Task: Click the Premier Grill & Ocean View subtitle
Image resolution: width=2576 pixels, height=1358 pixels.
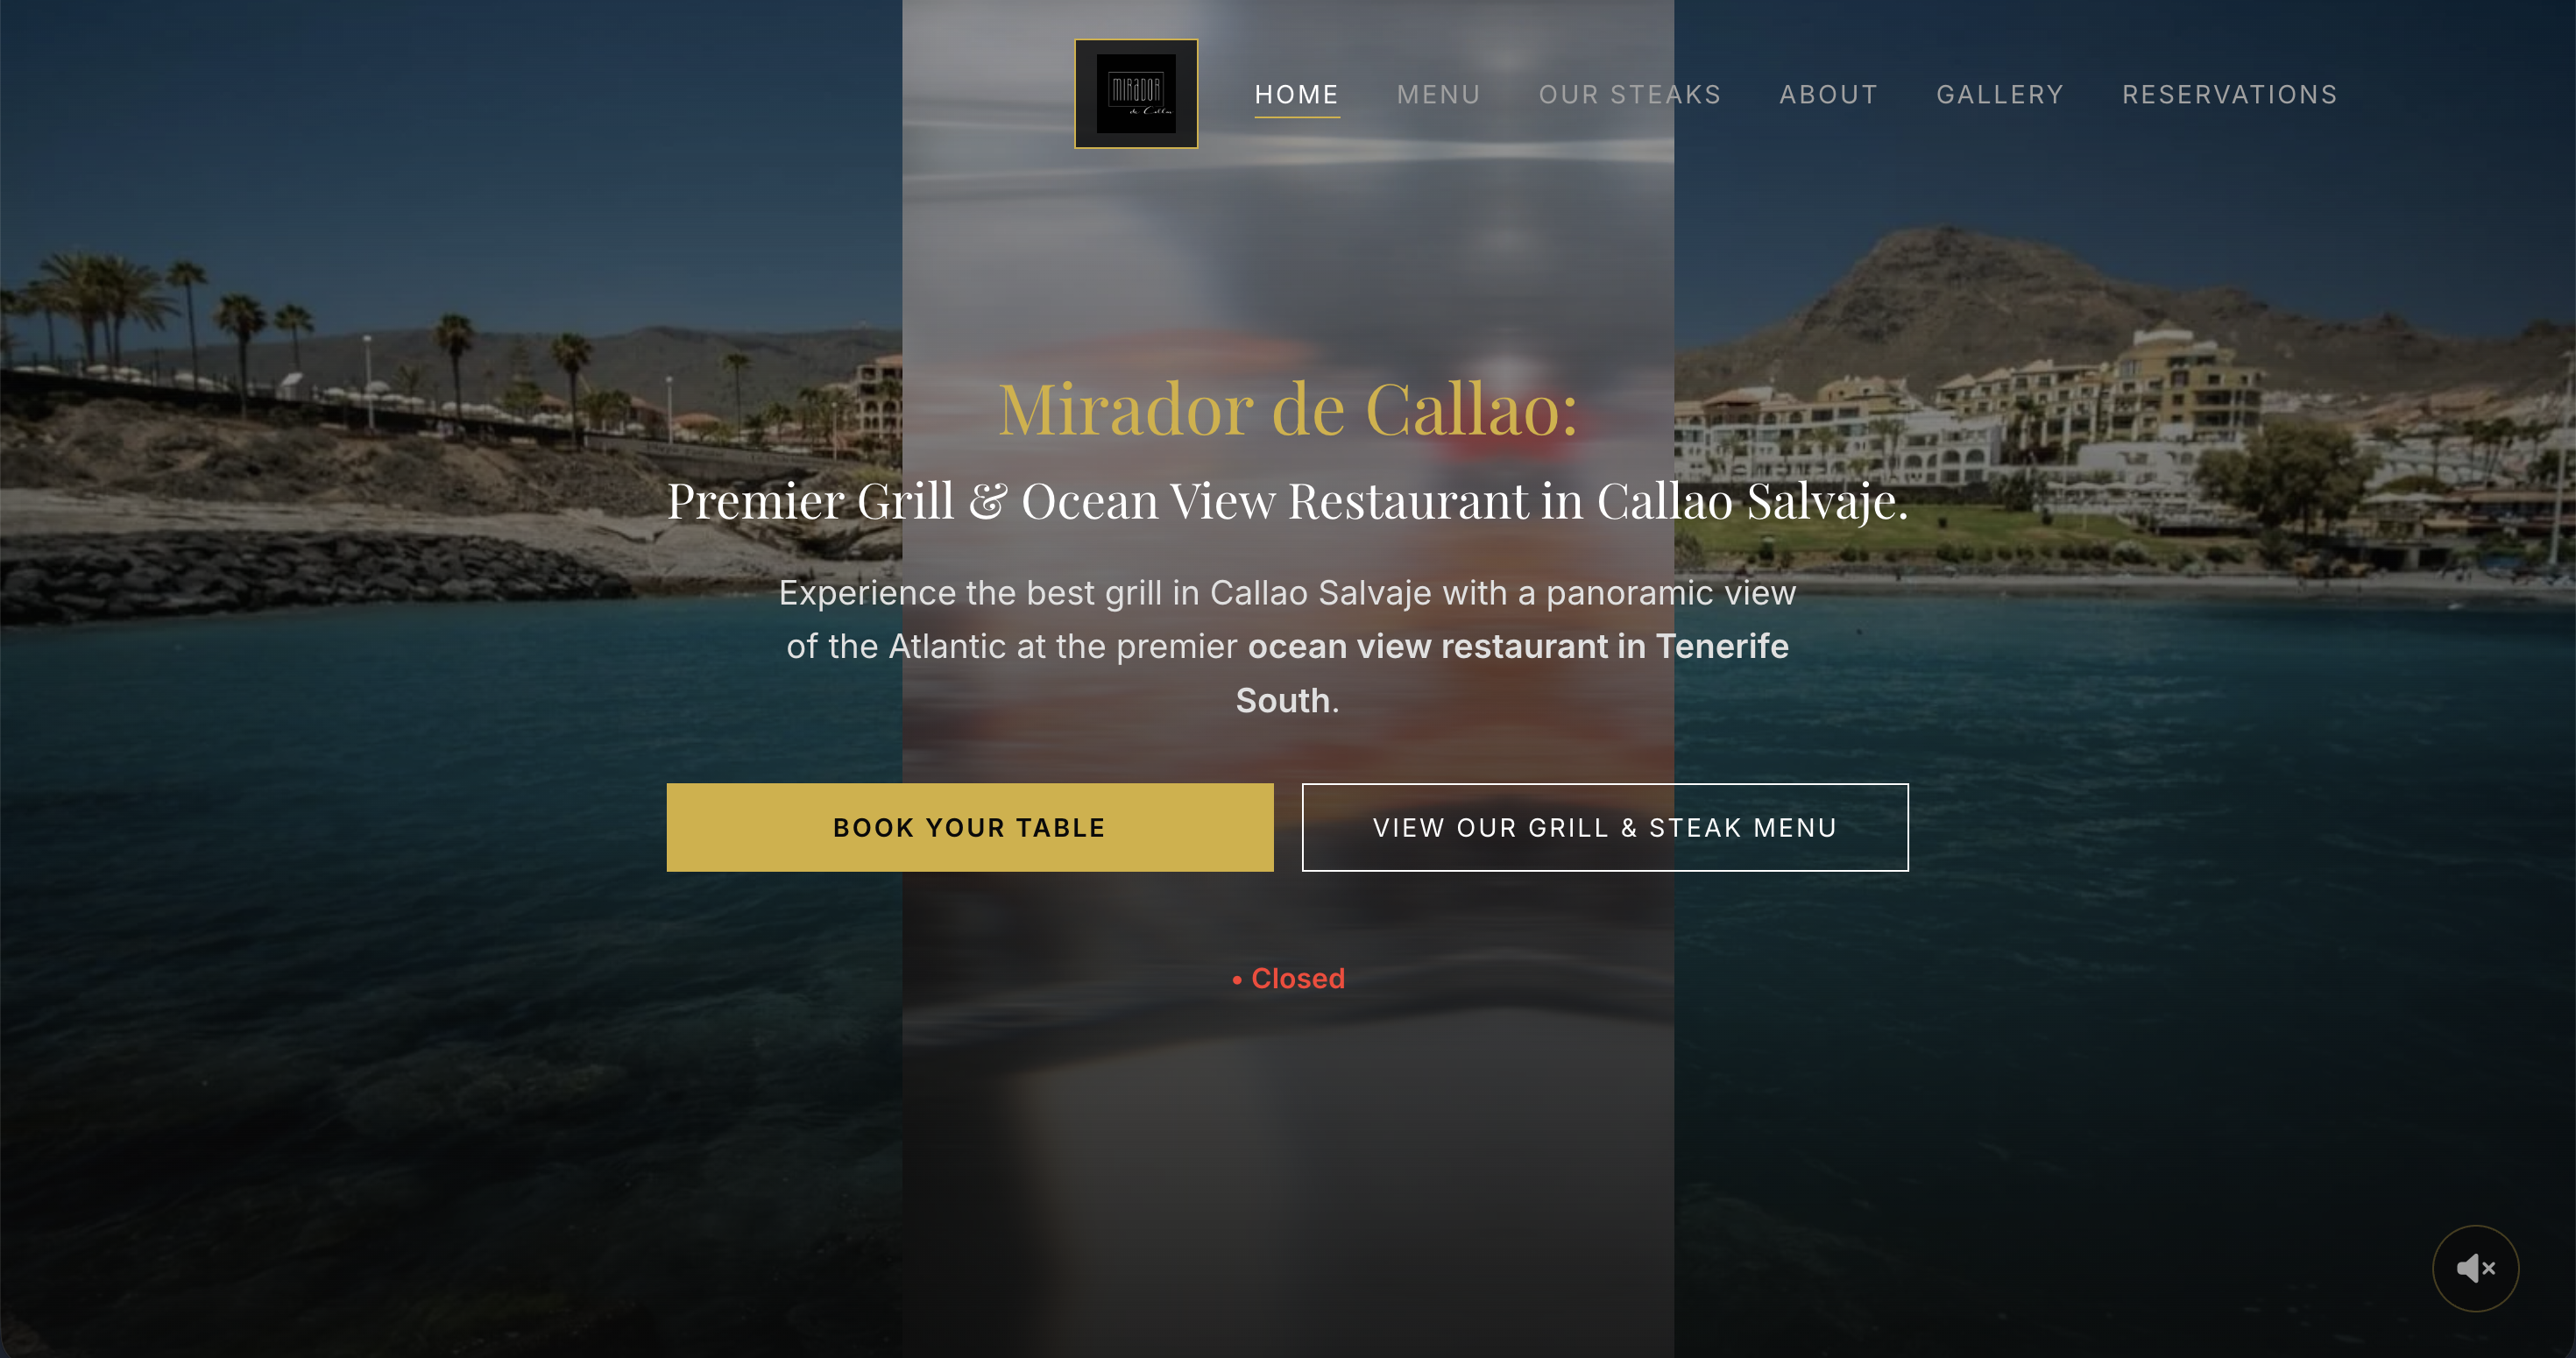Action: click(1288, 501)
